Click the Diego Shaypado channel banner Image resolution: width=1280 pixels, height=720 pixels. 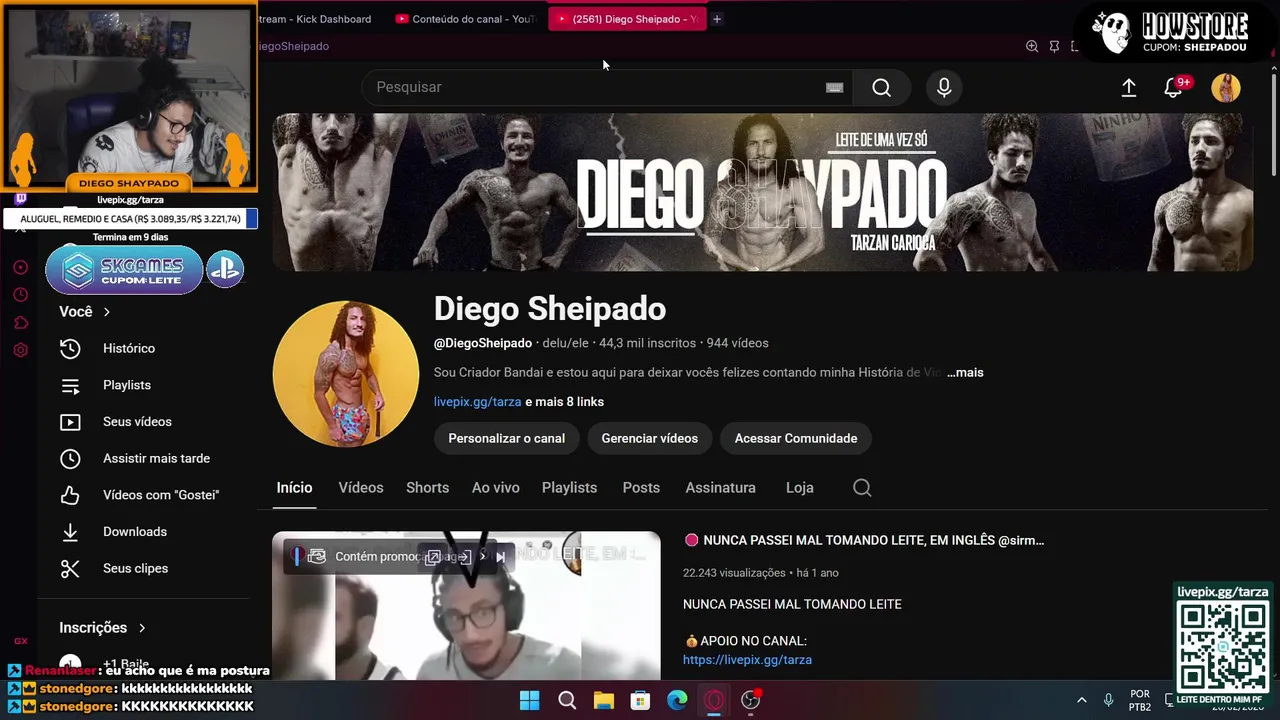[x=762, y=192]
